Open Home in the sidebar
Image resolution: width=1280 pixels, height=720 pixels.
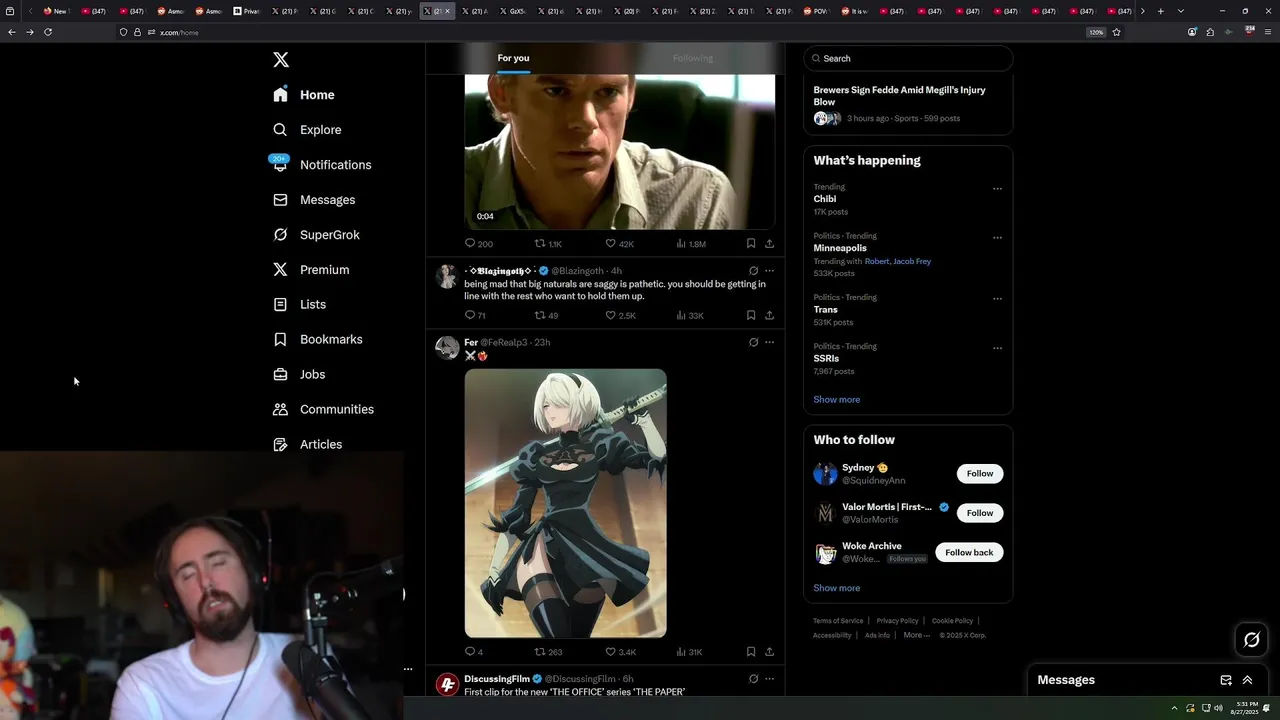[304, 95]
